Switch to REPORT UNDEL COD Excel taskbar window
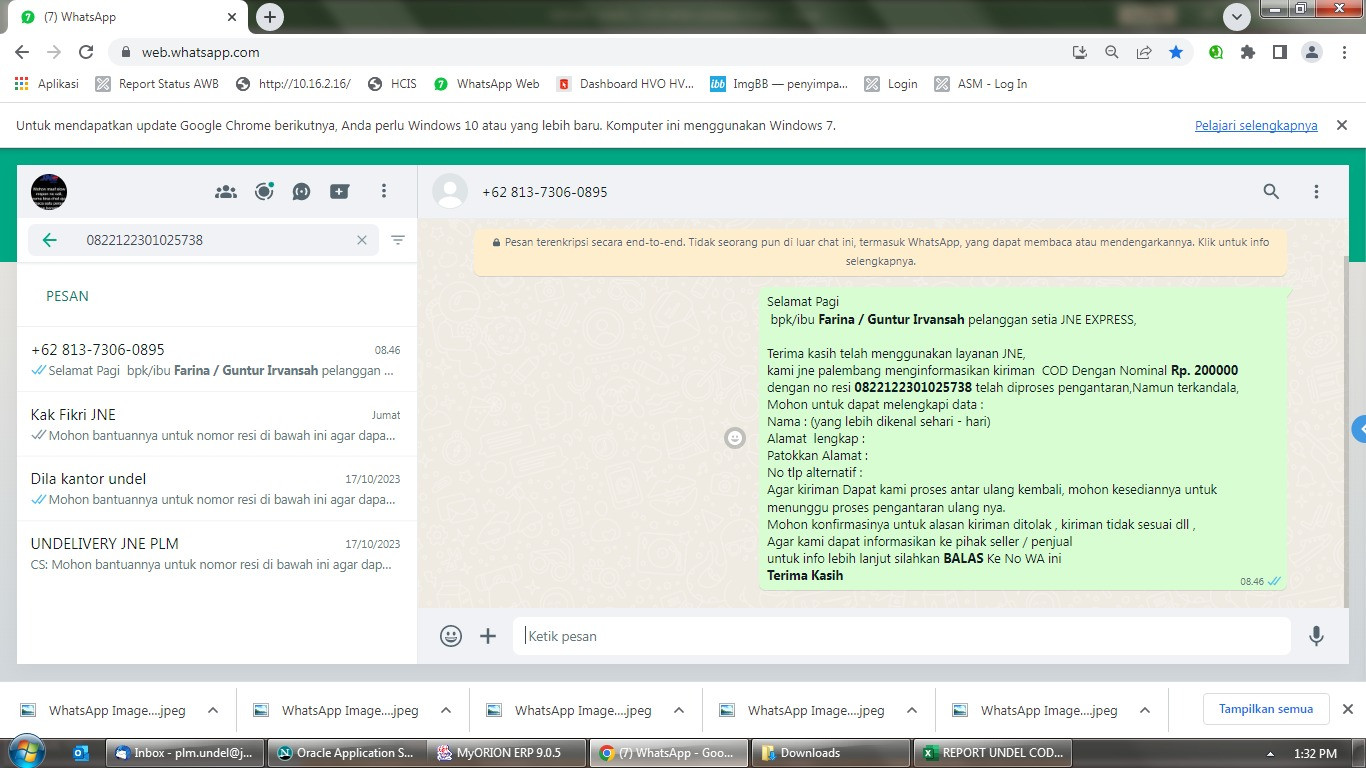 pyautogui.click(x=993, y=753)
